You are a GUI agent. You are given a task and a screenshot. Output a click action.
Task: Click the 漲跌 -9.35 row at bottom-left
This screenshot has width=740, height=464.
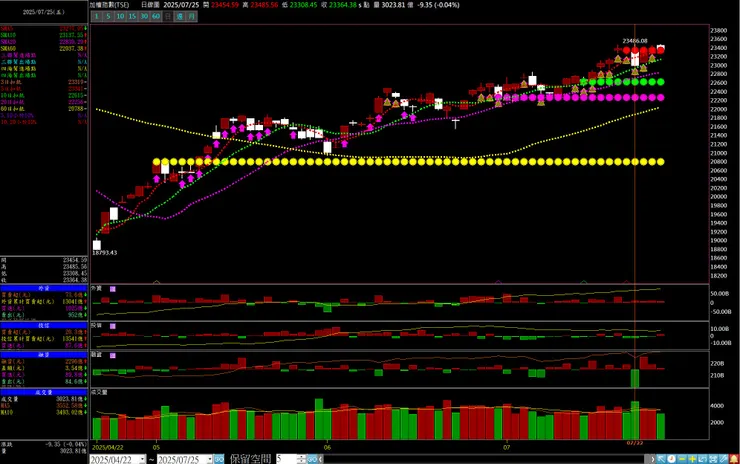point(44,445)
